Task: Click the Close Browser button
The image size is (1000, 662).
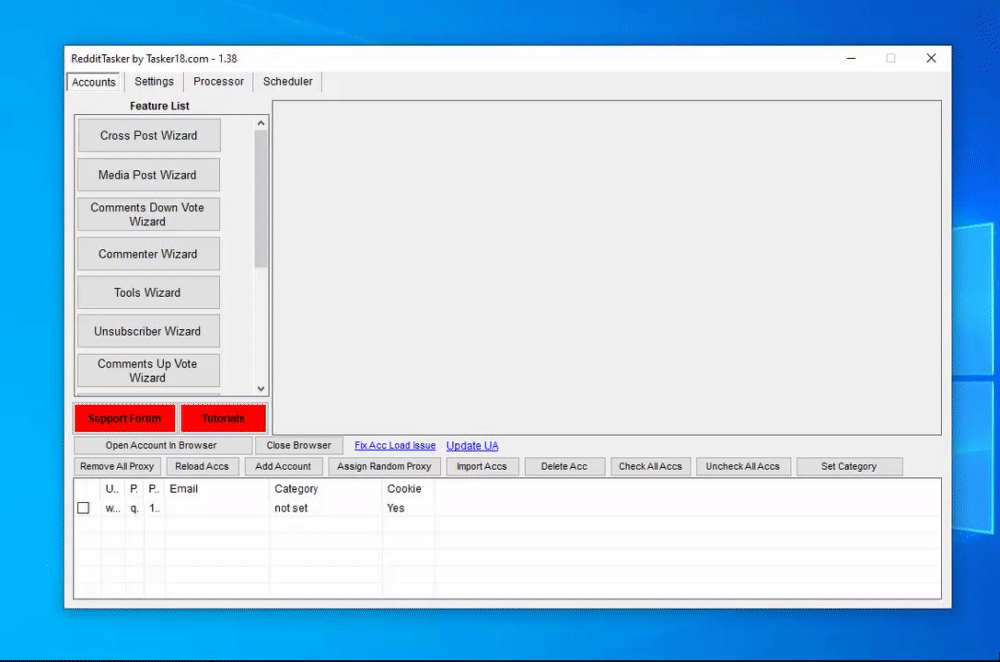Action: click(x=298, y=445)
